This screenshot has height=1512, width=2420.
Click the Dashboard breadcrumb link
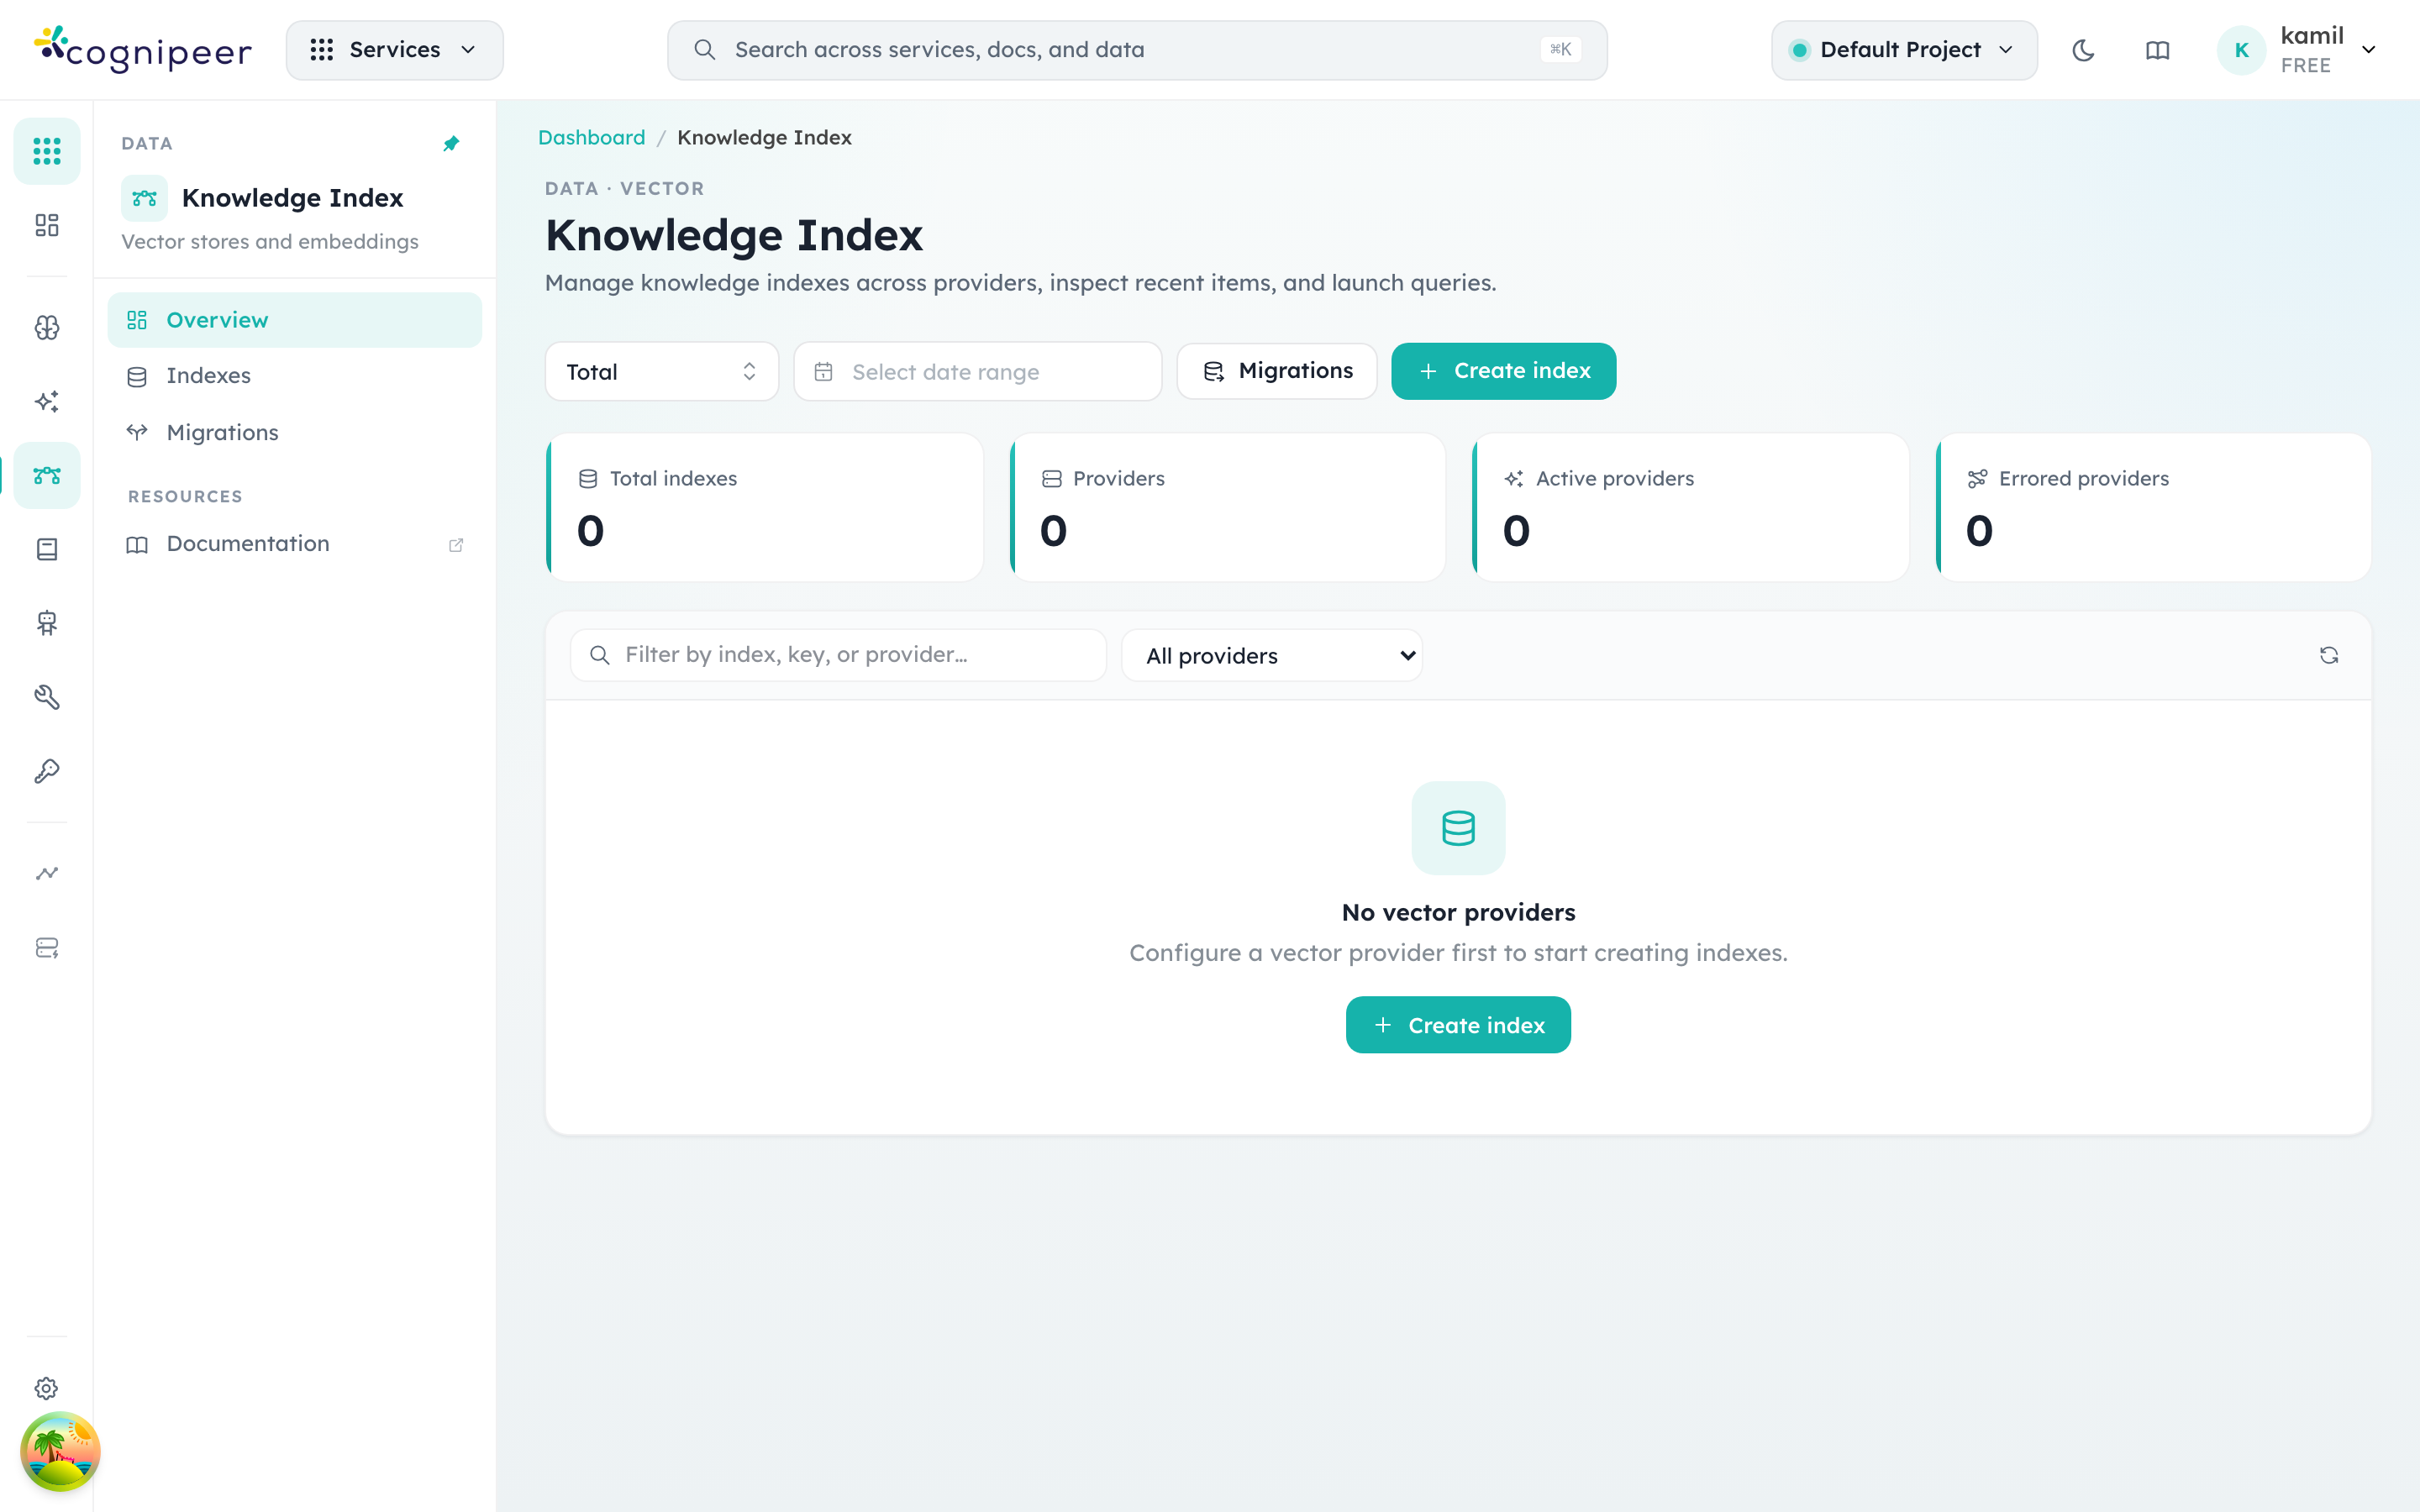(x=592, y=138)
